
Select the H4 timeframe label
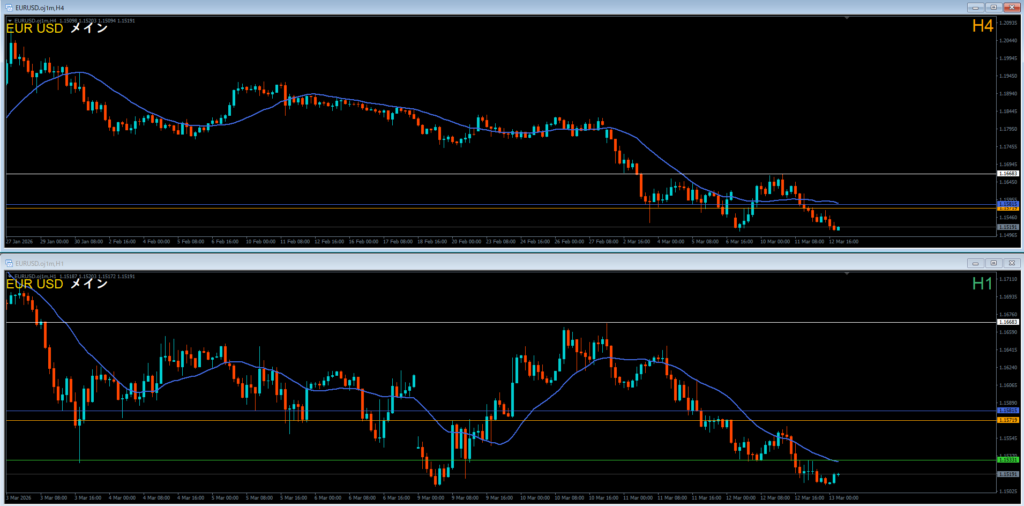pos(982,28)
